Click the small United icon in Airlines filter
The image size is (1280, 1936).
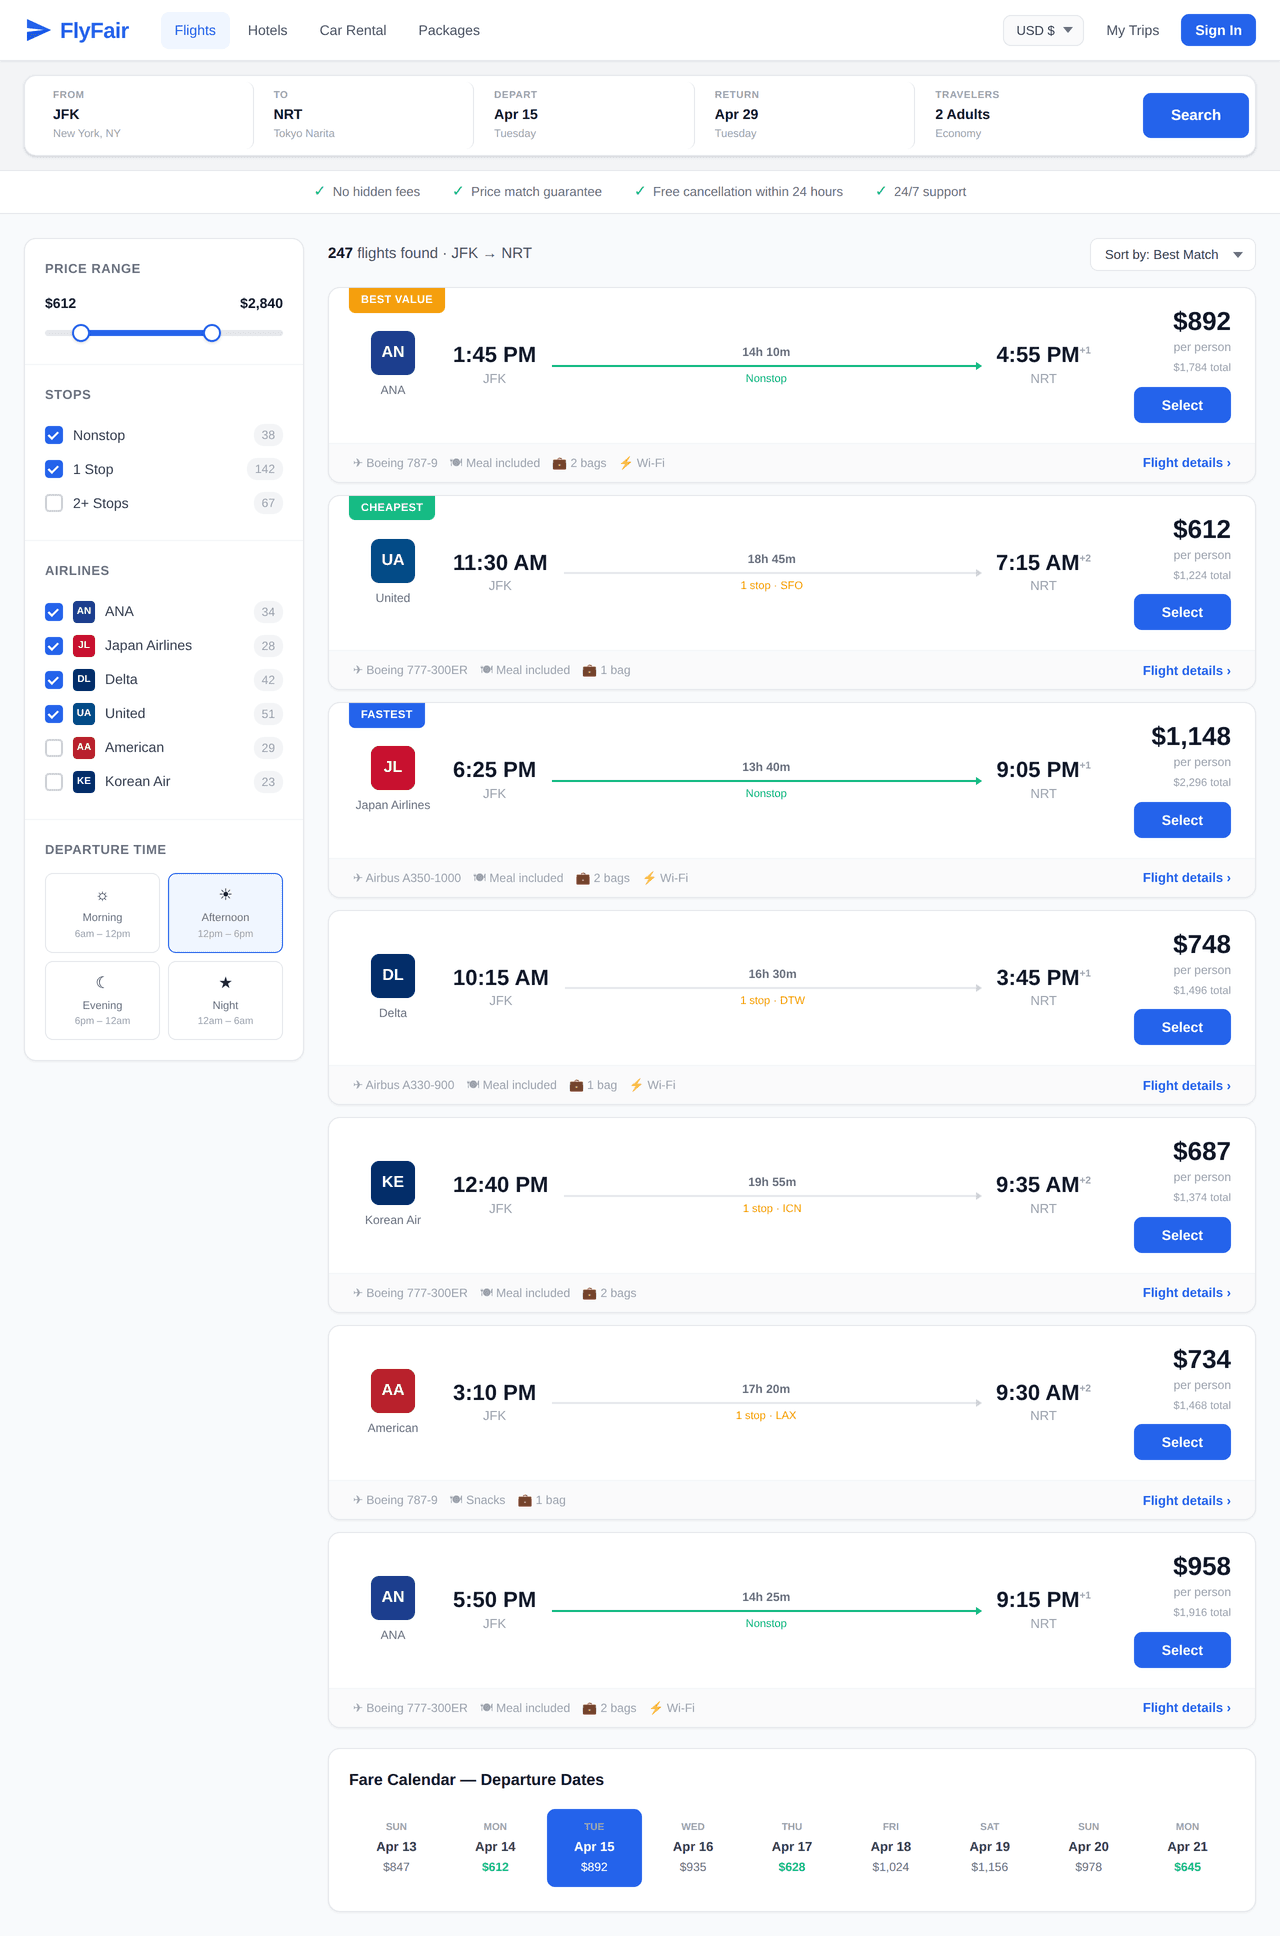tap(84, 713)
